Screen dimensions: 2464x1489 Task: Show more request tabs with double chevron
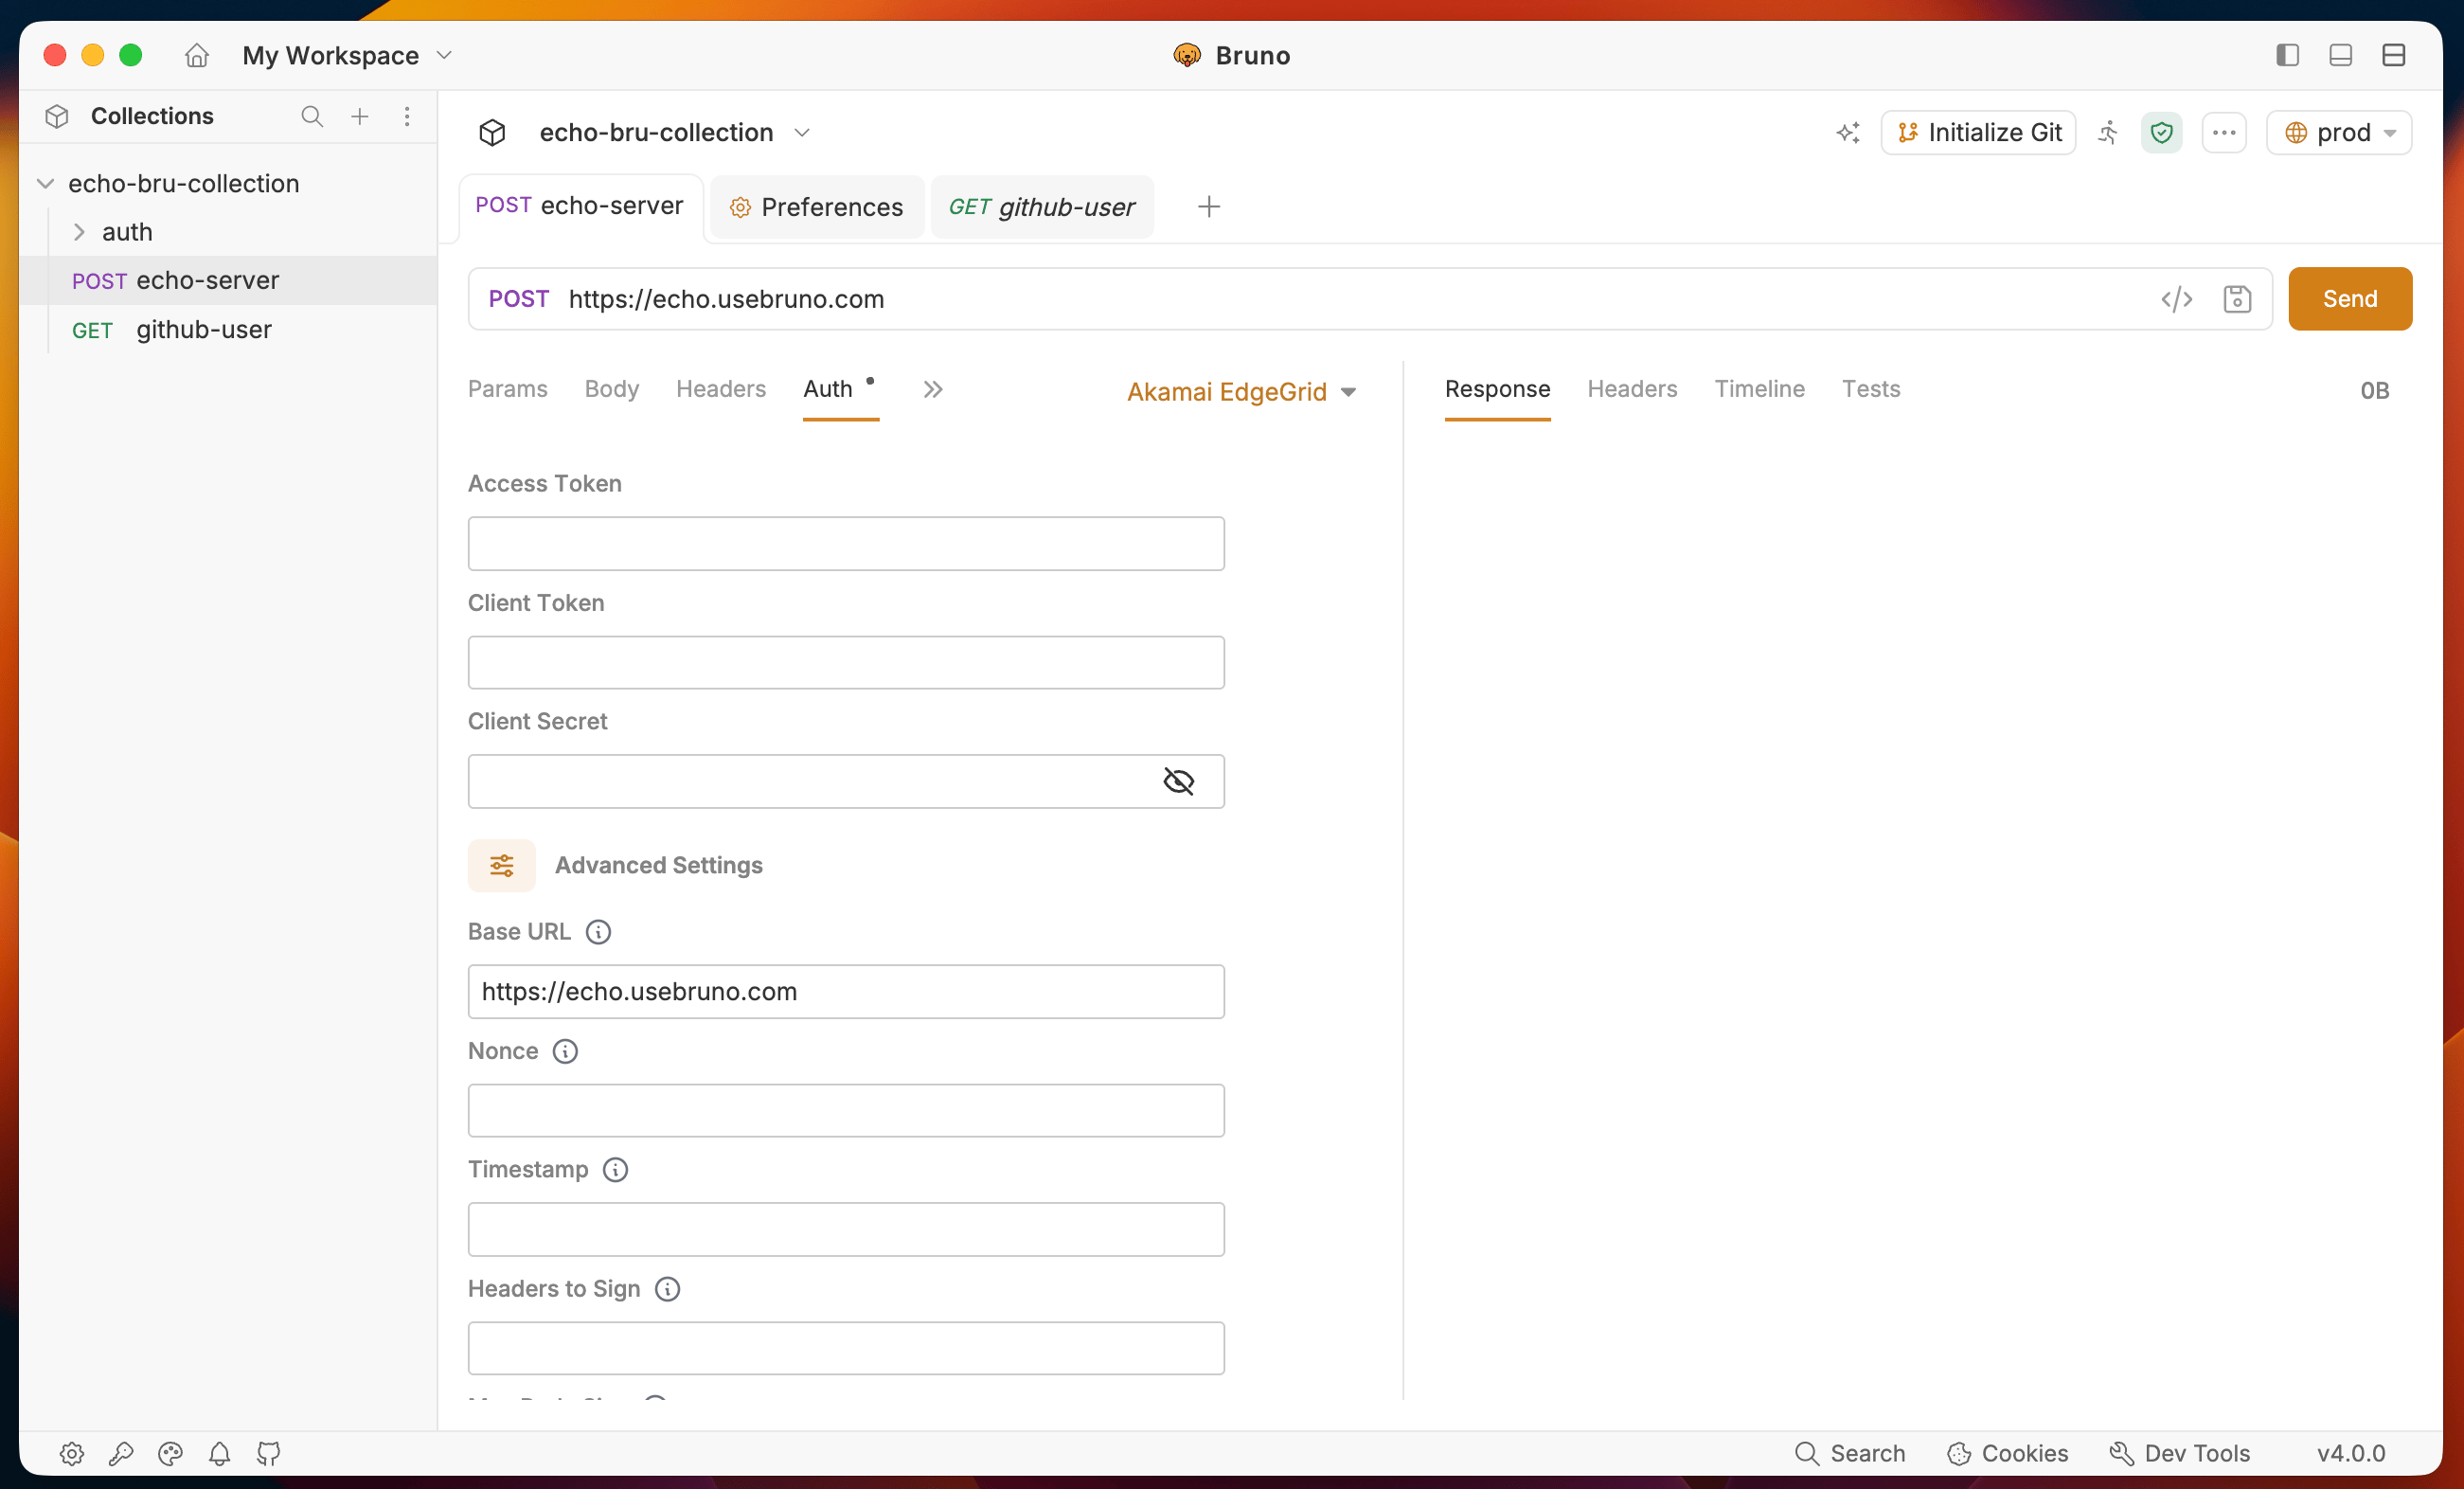pyautogui.click(x=932, y=389)
